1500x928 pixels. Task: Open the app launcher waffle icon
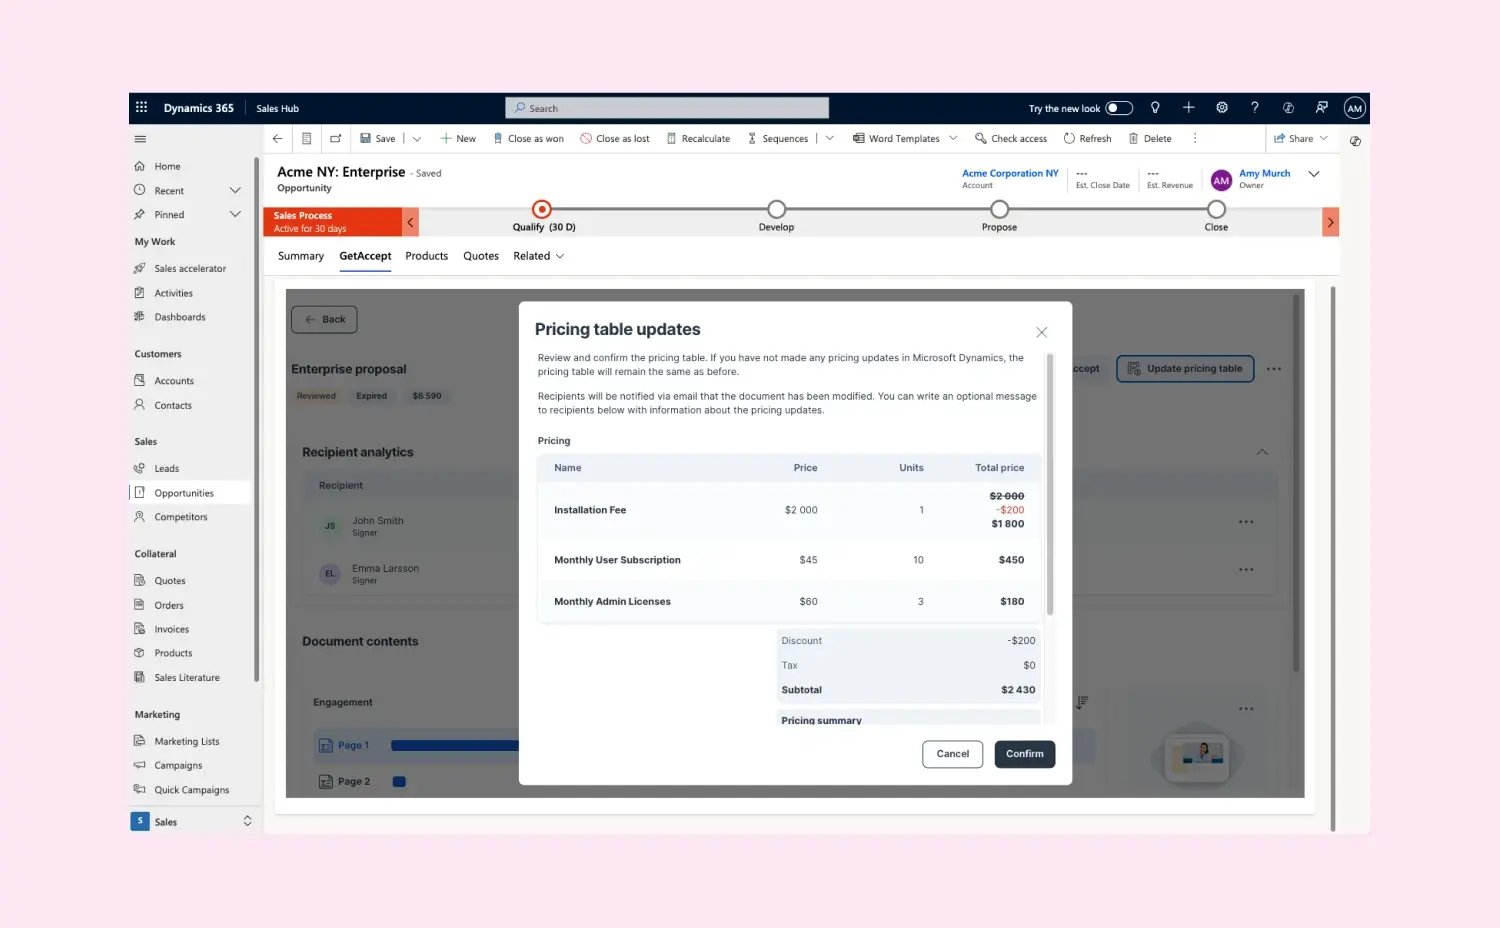[x=141, y=107]
